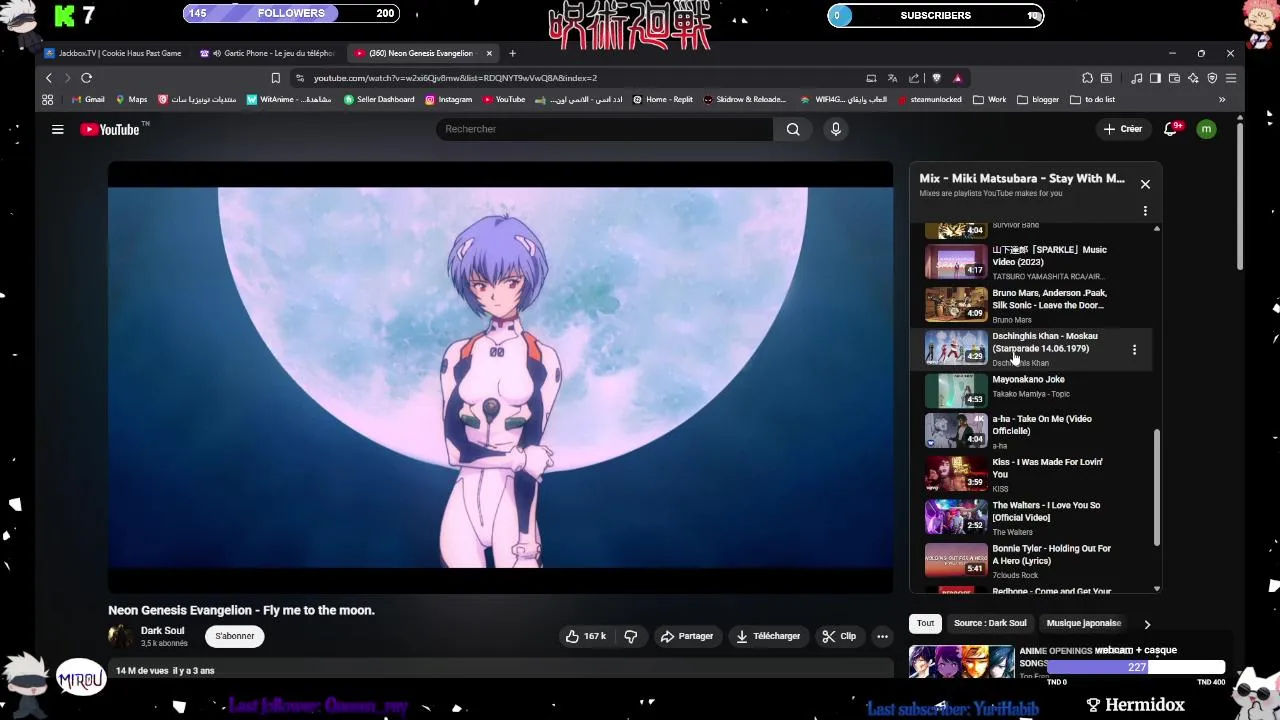Show more filter chips with the arrow
This screenshot has width=1280, height=720.
(x=1147, y=624)
